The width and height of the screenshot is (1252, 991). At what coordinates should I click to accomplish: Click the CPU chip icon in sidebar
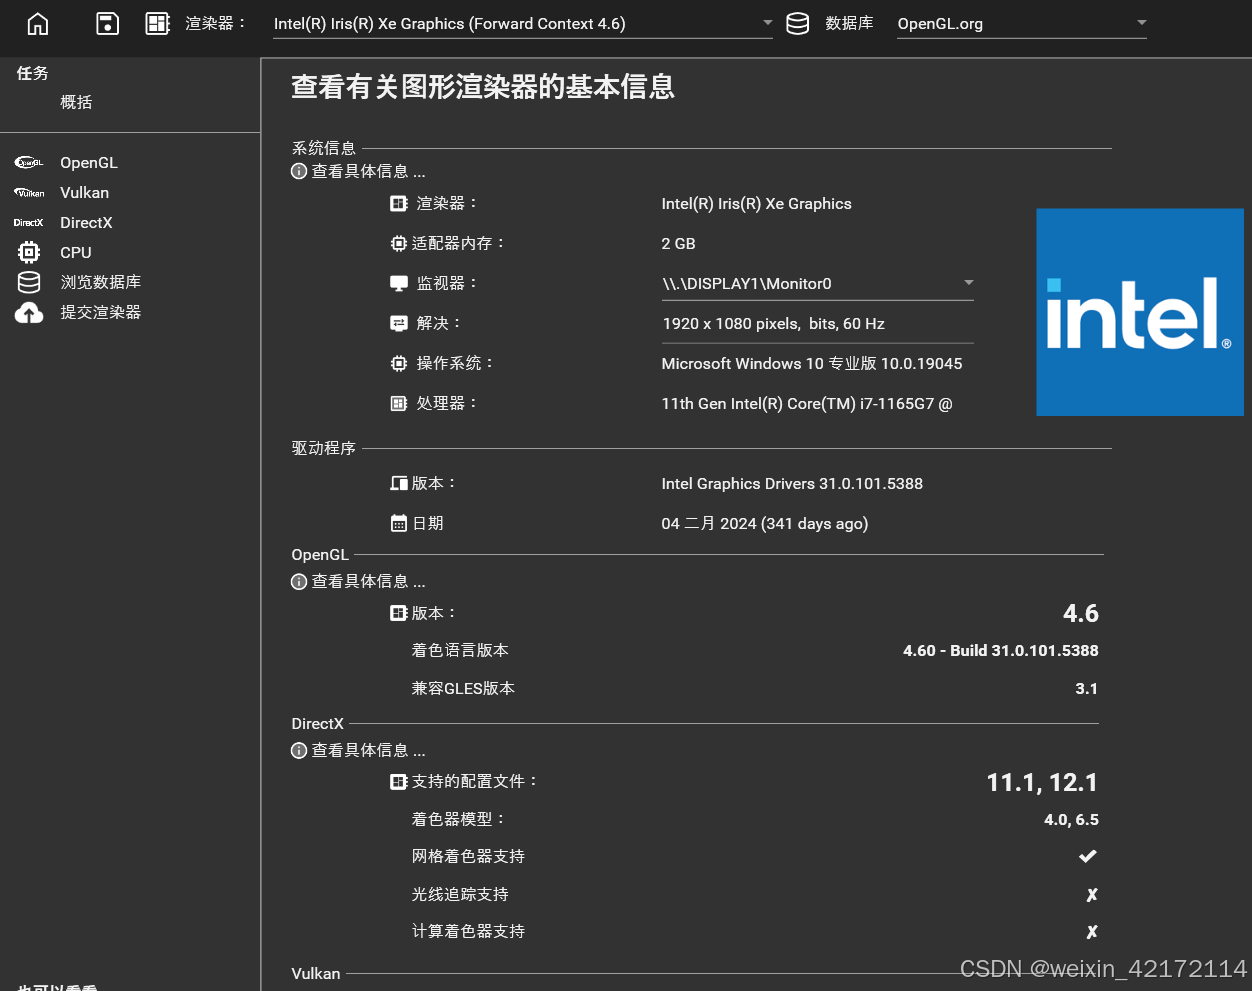click(x=29, y=253)
